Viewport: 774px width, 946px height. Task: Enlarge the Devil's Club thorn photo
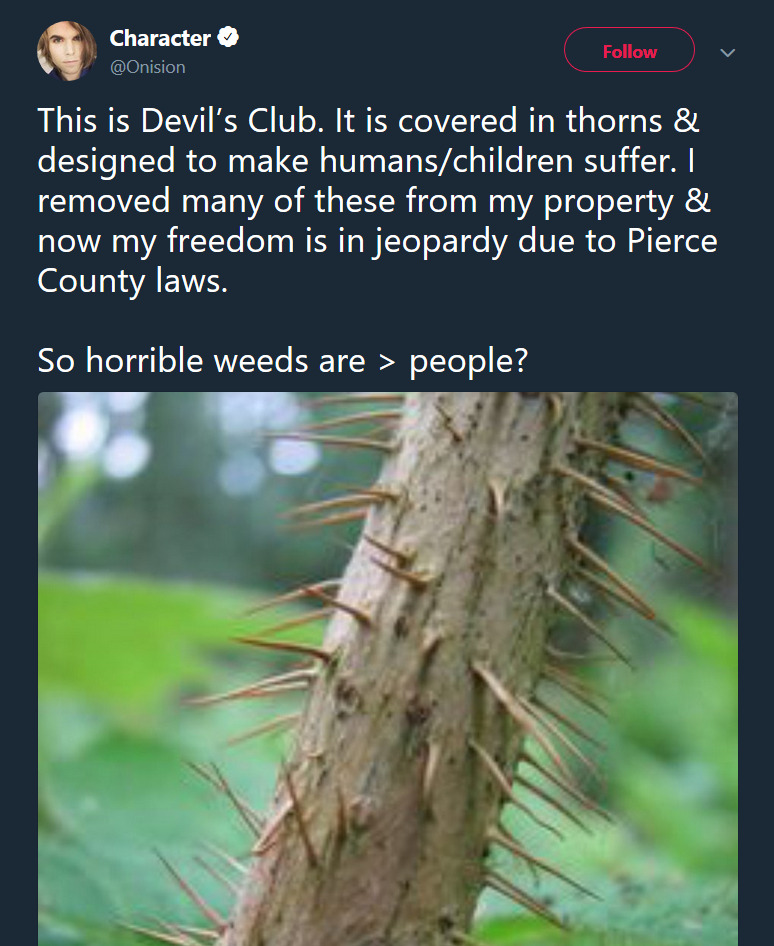pyautogui.click(x=388, y=668)
